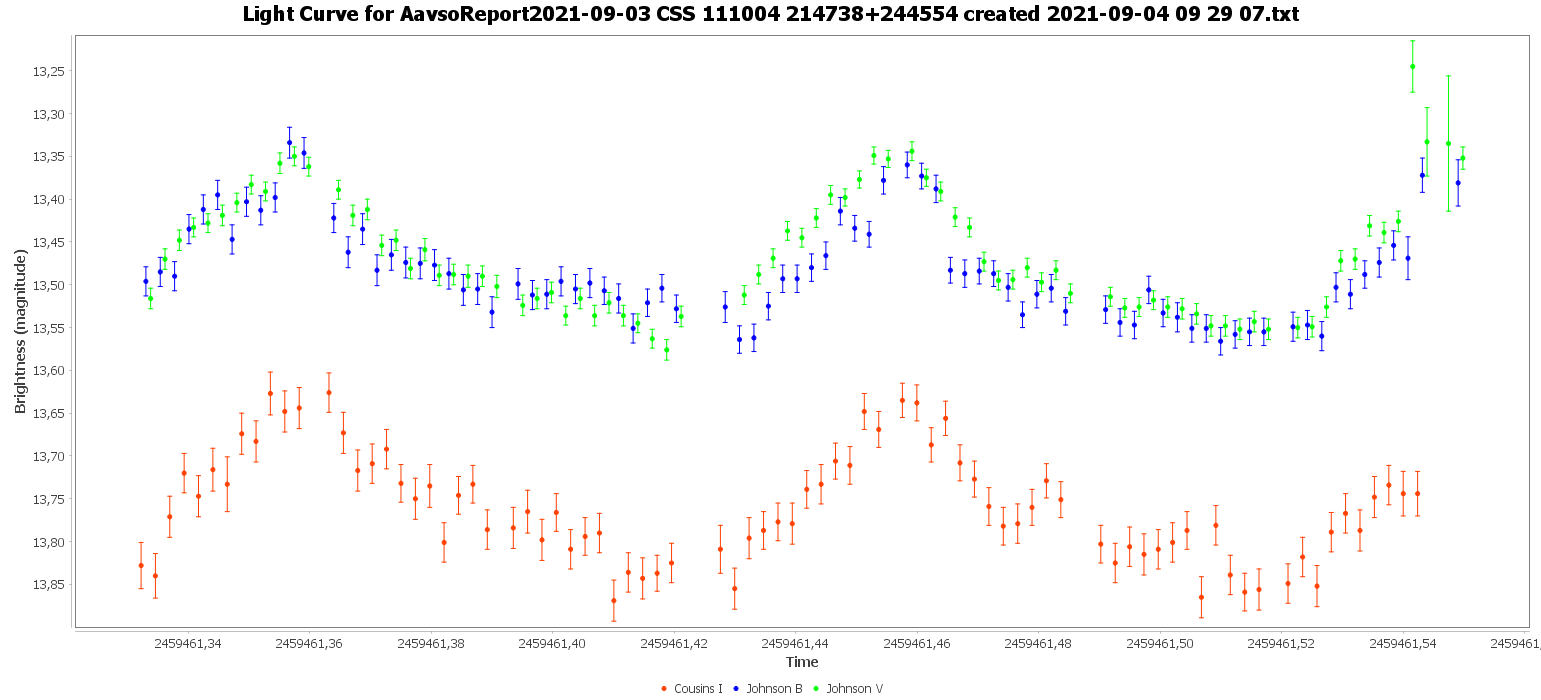Select the Time x-axis label
The width and height of the screenshot is (1541, 700).
(802, 662)
